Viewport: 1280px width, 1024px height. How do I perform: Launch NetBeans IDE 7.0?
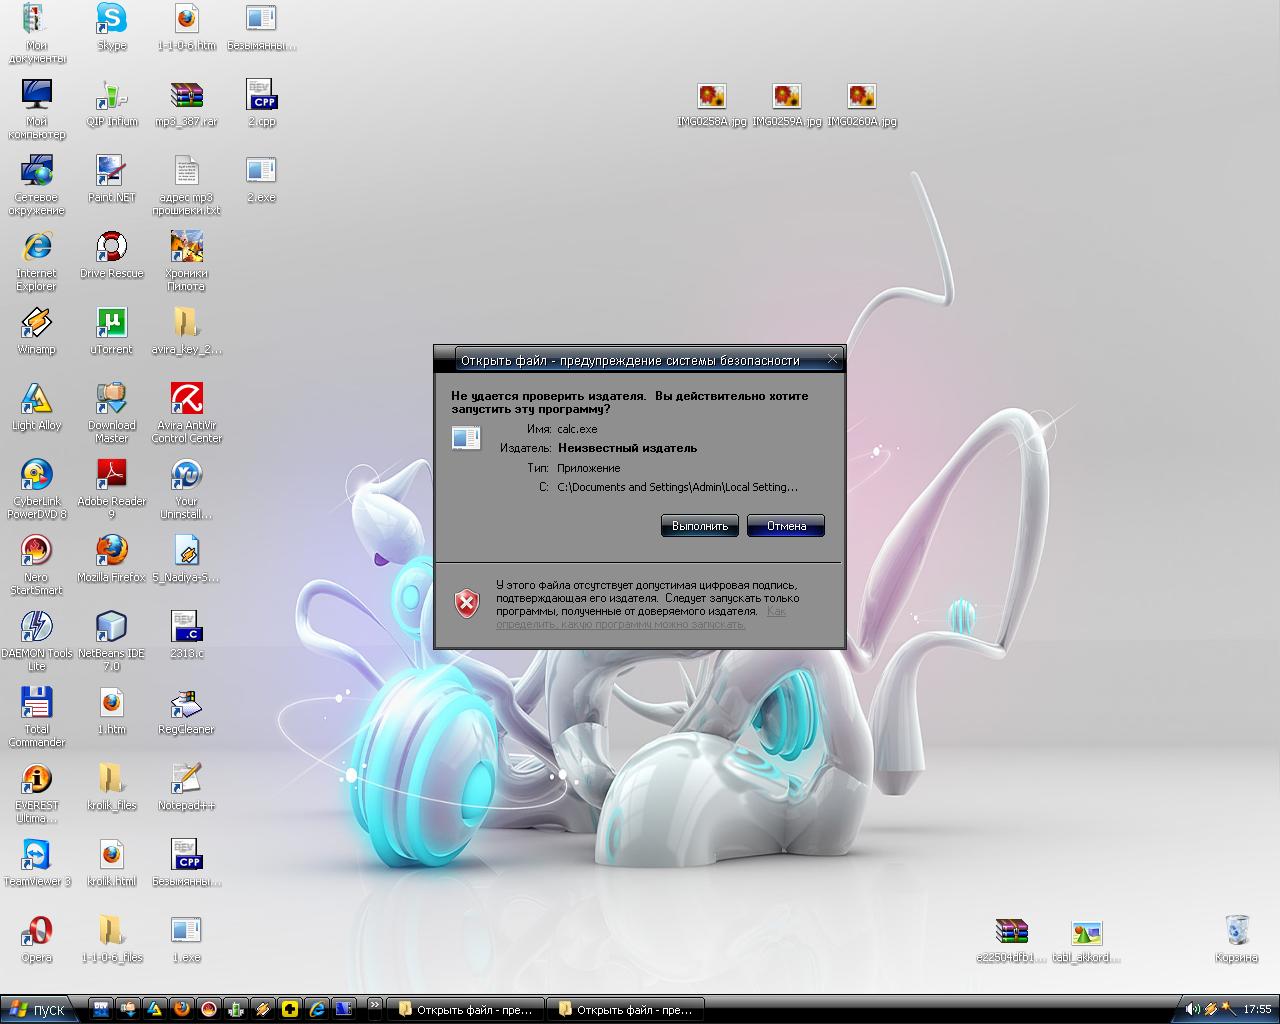click(x=112, y=642)
